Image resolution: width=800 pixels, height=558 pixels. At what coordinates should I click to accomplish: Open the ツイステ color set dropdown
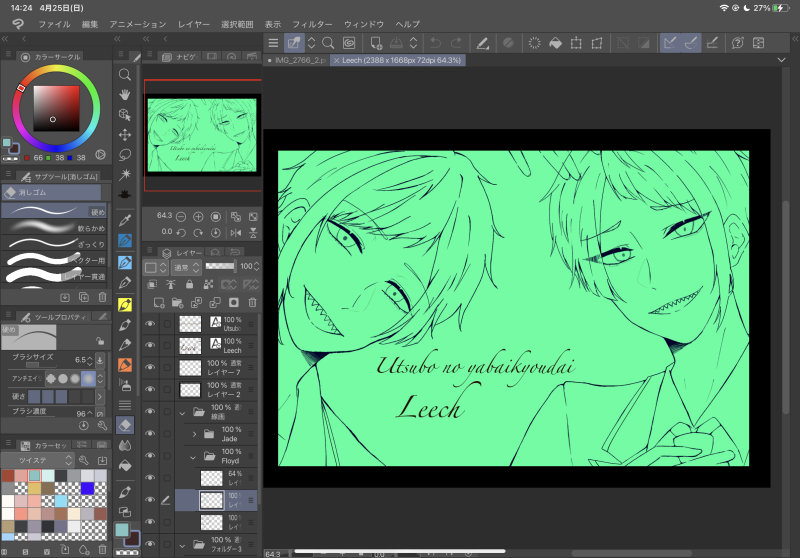(x=38, y=460)
